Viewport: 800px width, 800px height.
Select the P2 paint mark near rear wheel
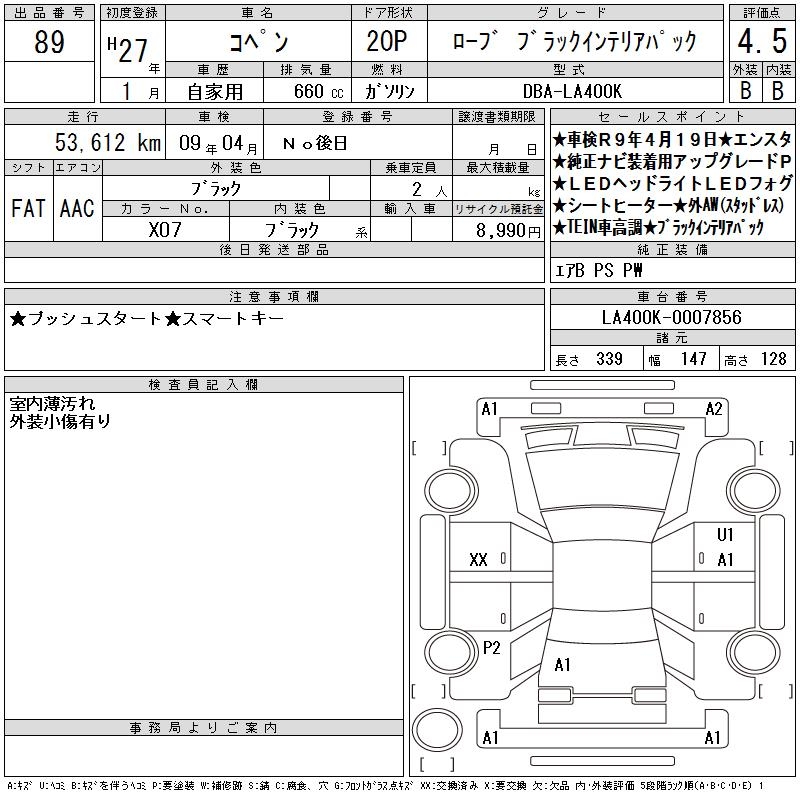point(491,648)
